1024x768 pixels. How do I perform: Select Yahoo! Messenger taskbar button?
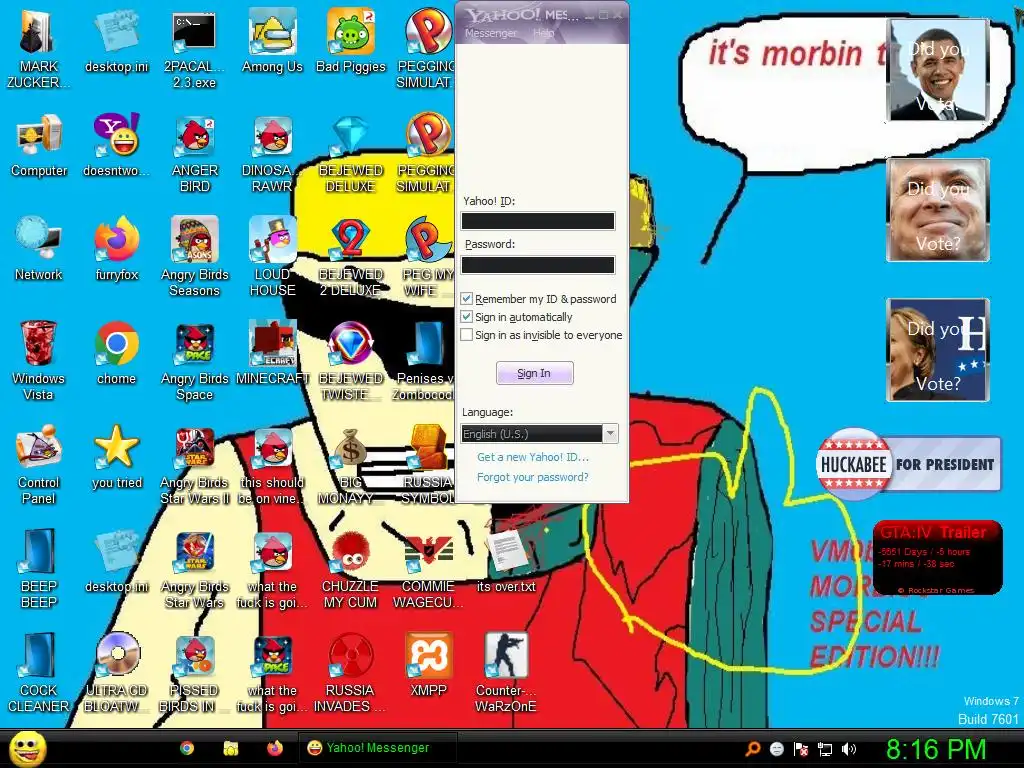coord(377,748)
